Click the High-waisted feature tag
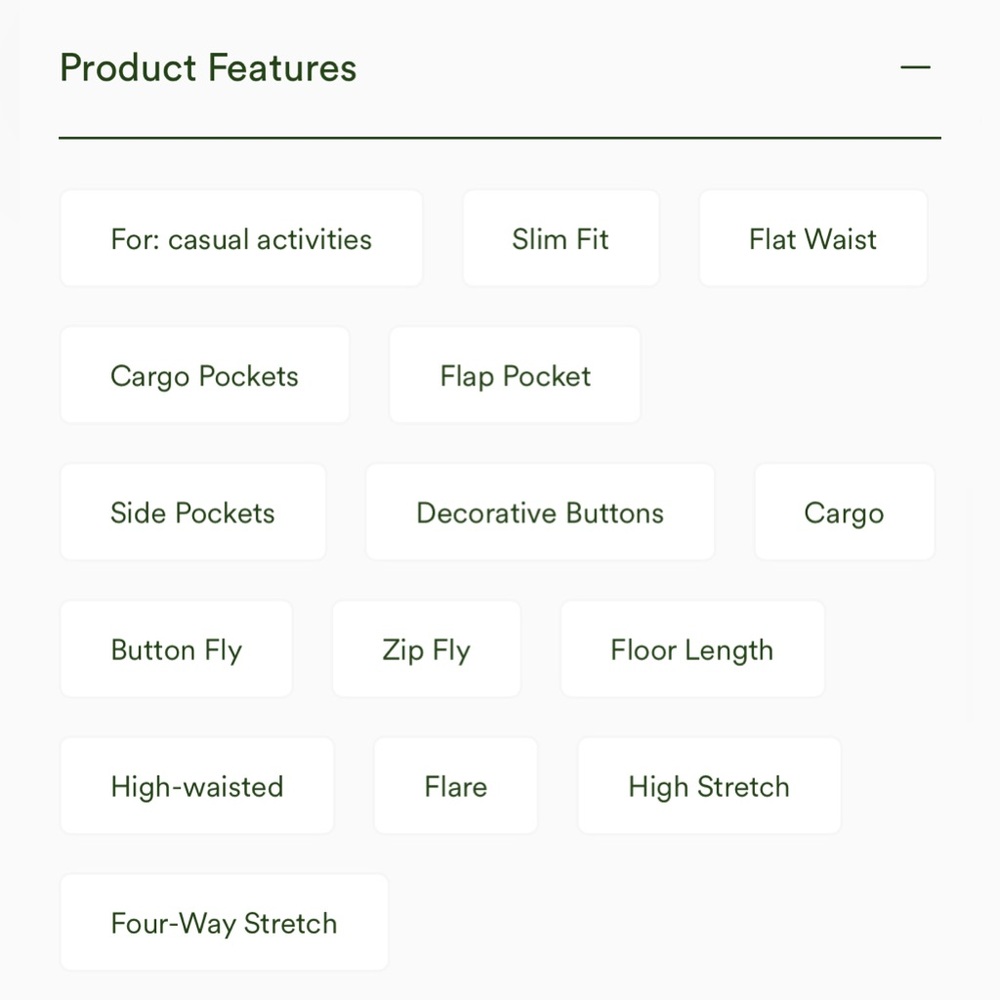 (197, 786)
